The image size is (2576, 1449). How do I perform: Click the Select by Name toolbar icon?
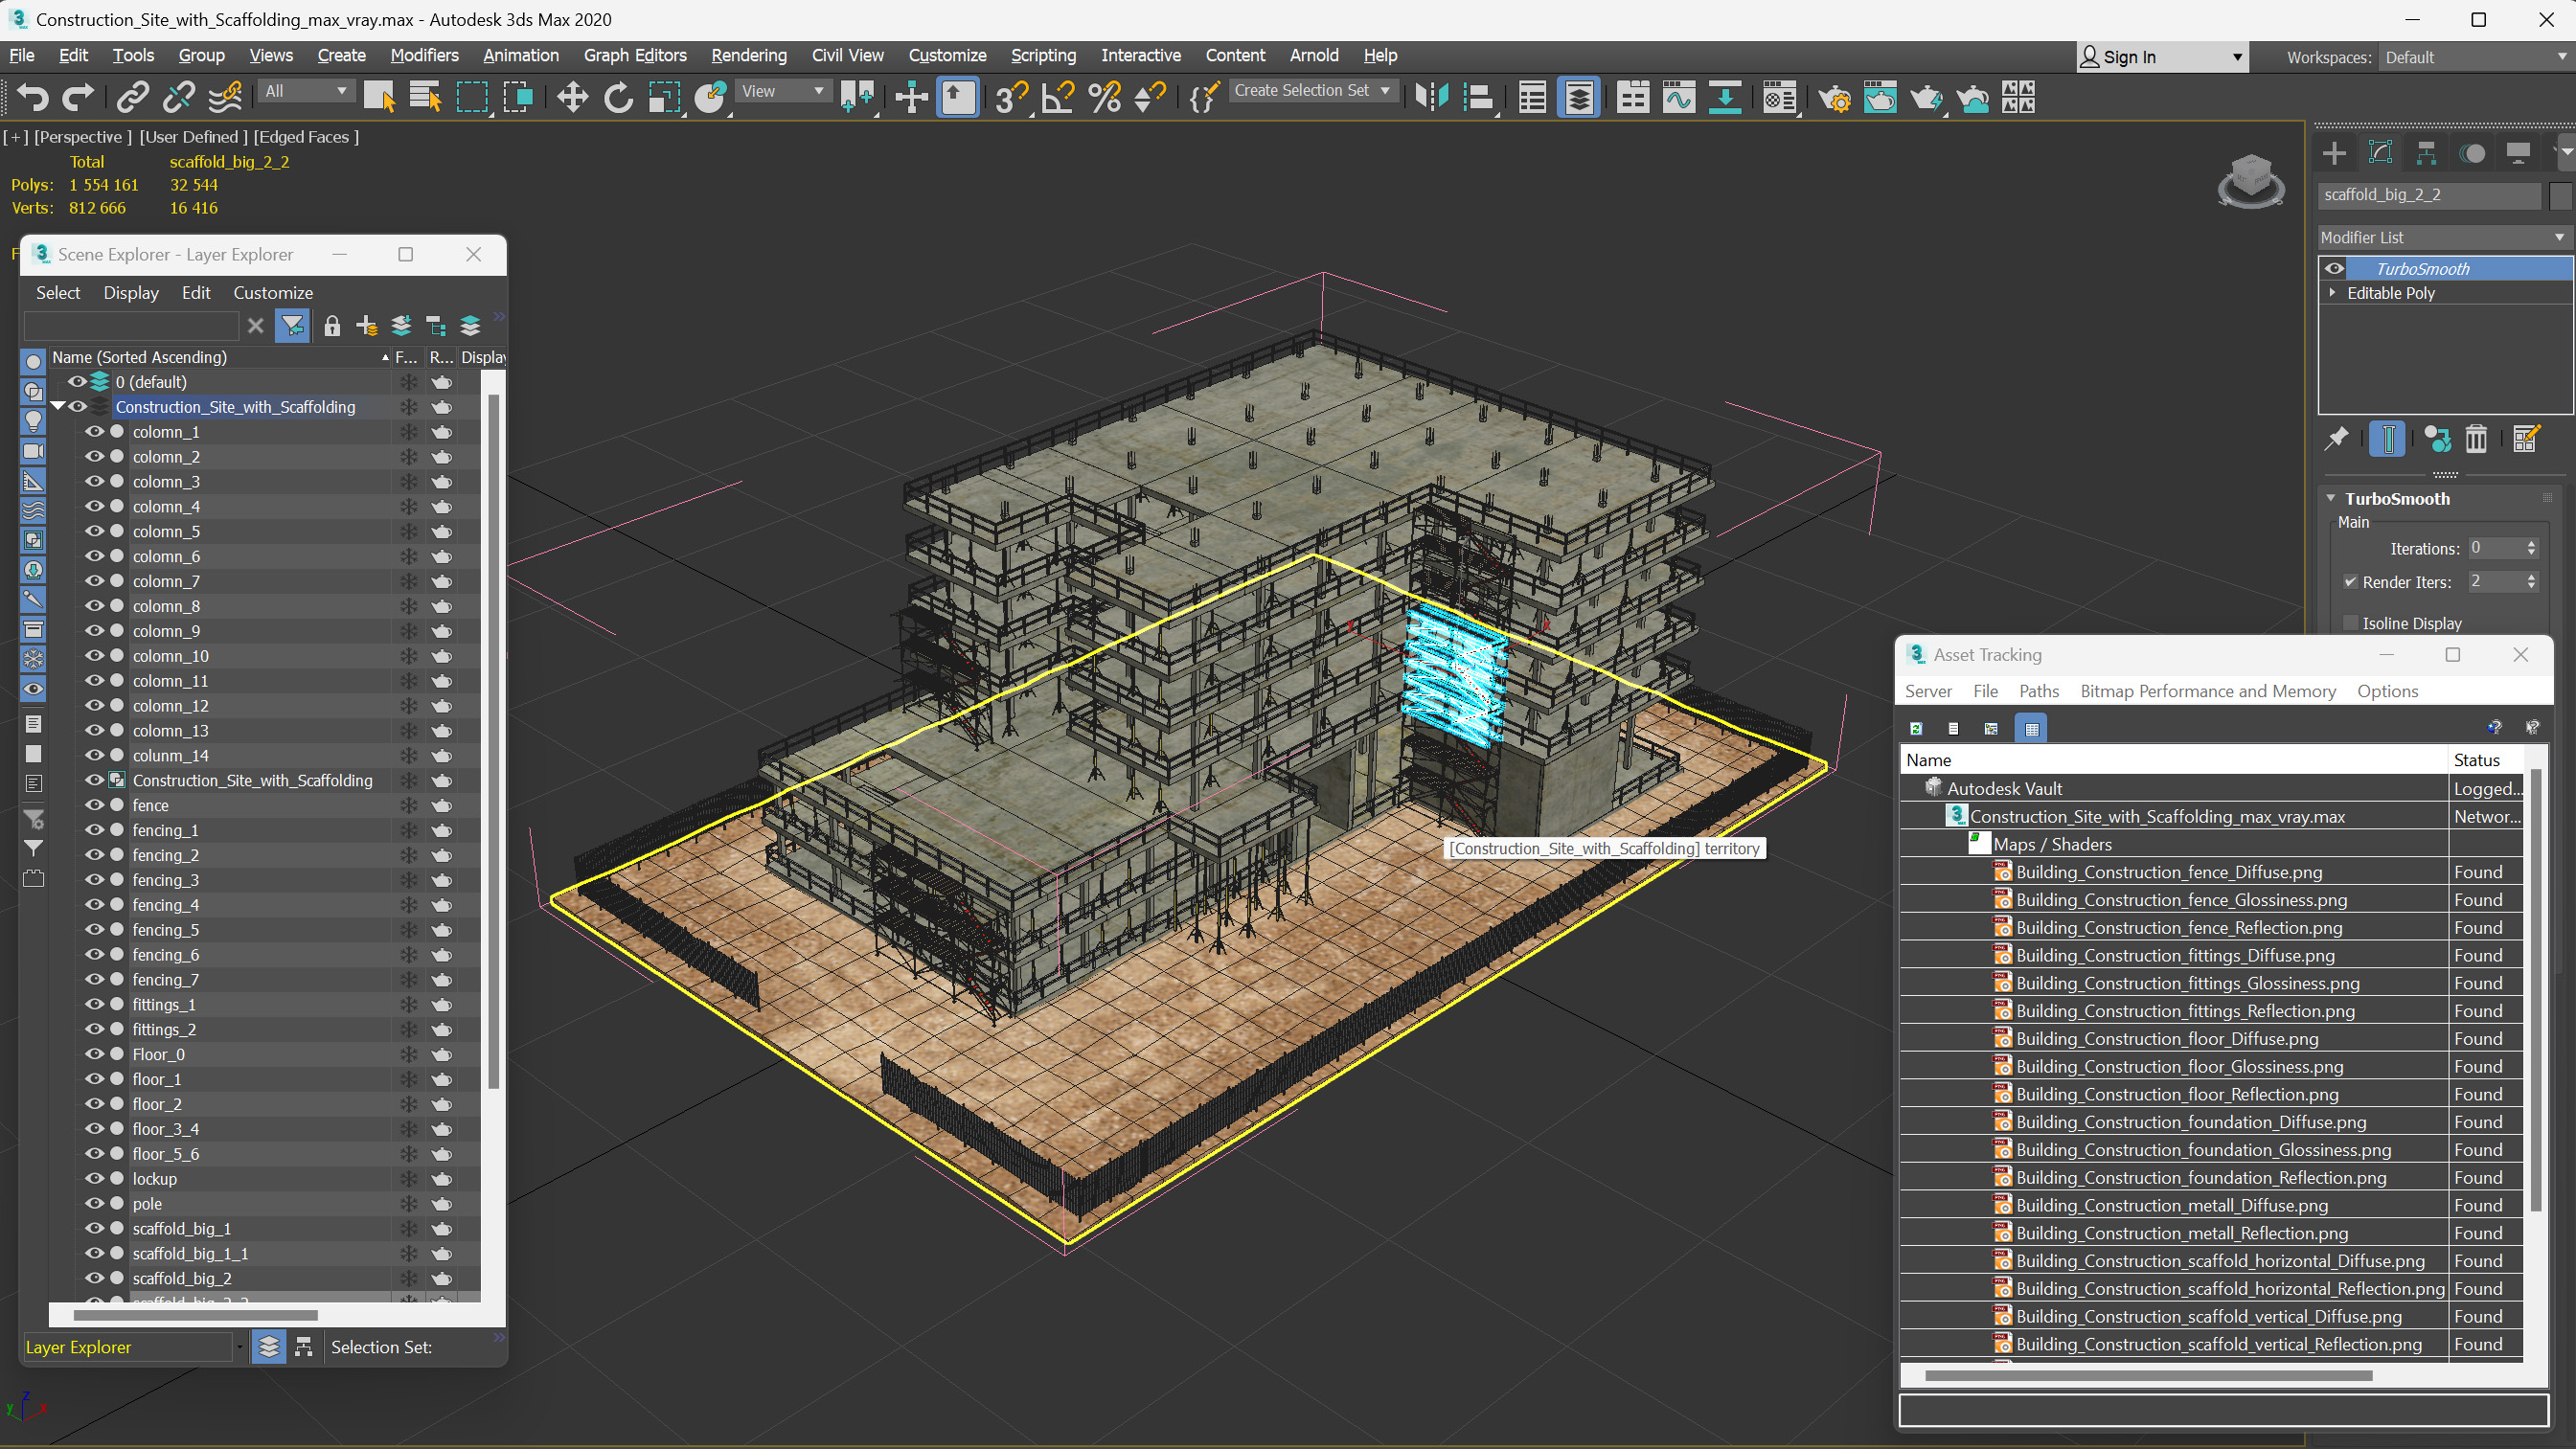[426, 97]
